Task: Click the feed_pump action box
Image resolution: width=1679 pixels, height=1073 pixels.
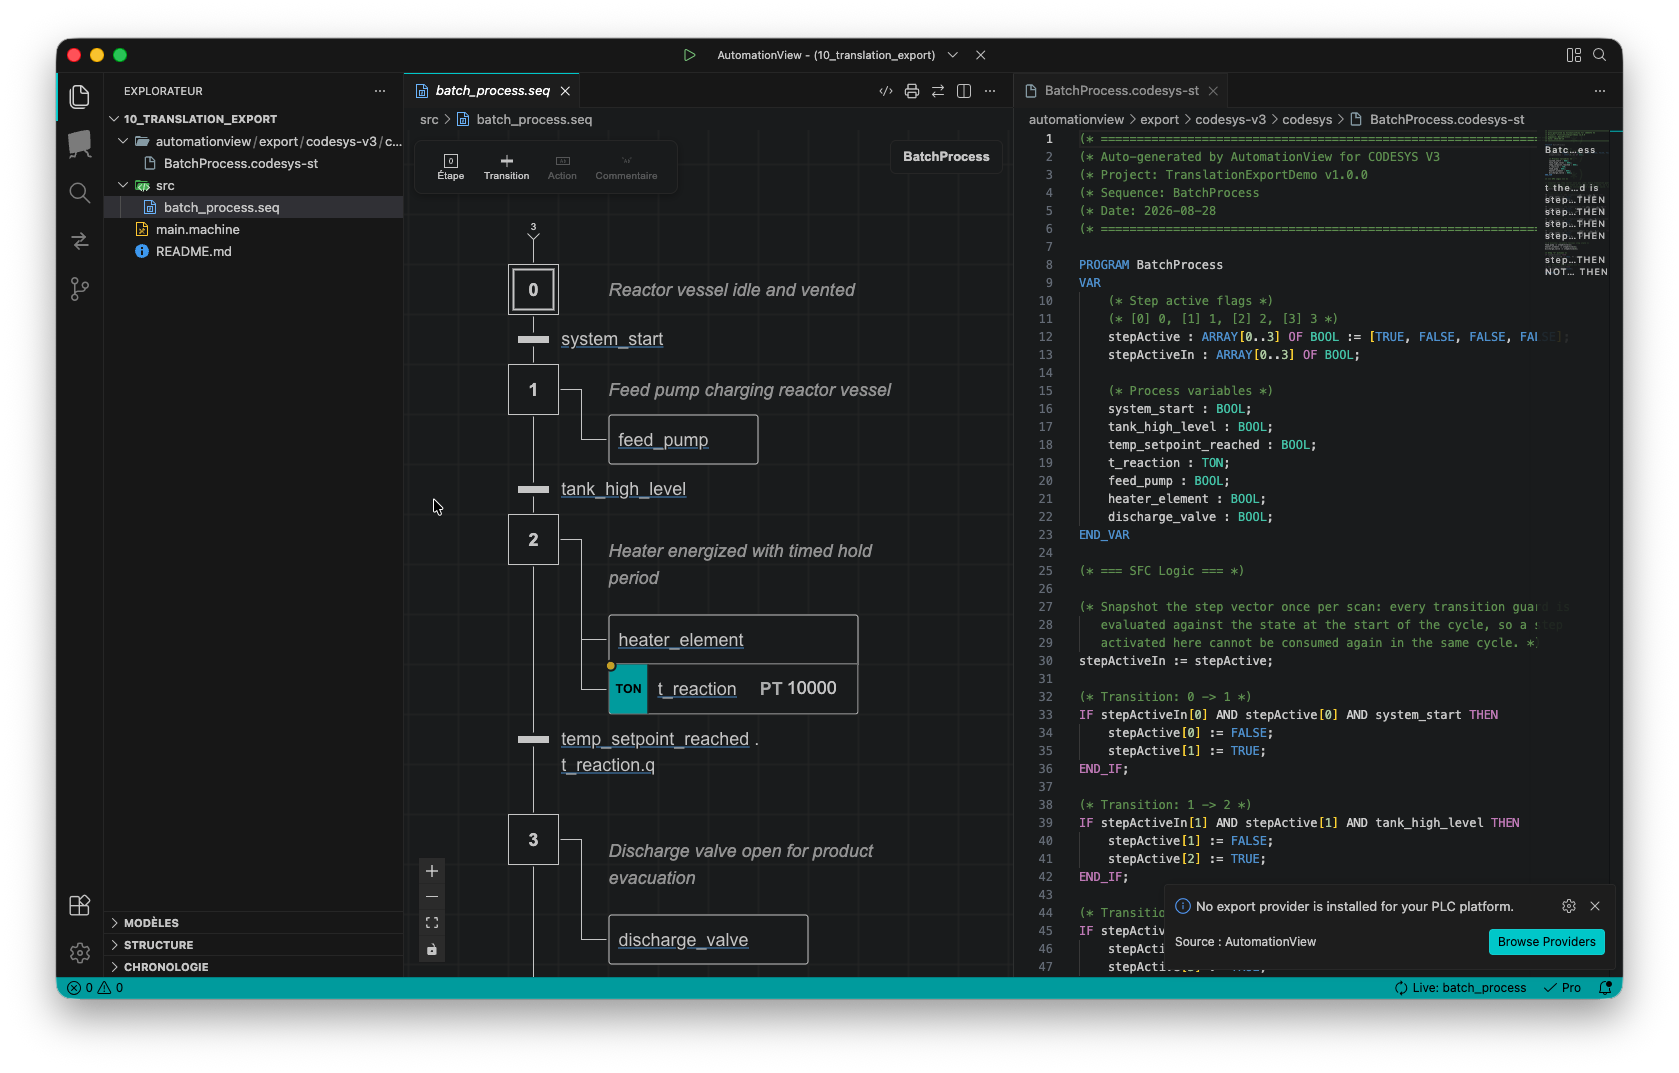Action: 683,440
